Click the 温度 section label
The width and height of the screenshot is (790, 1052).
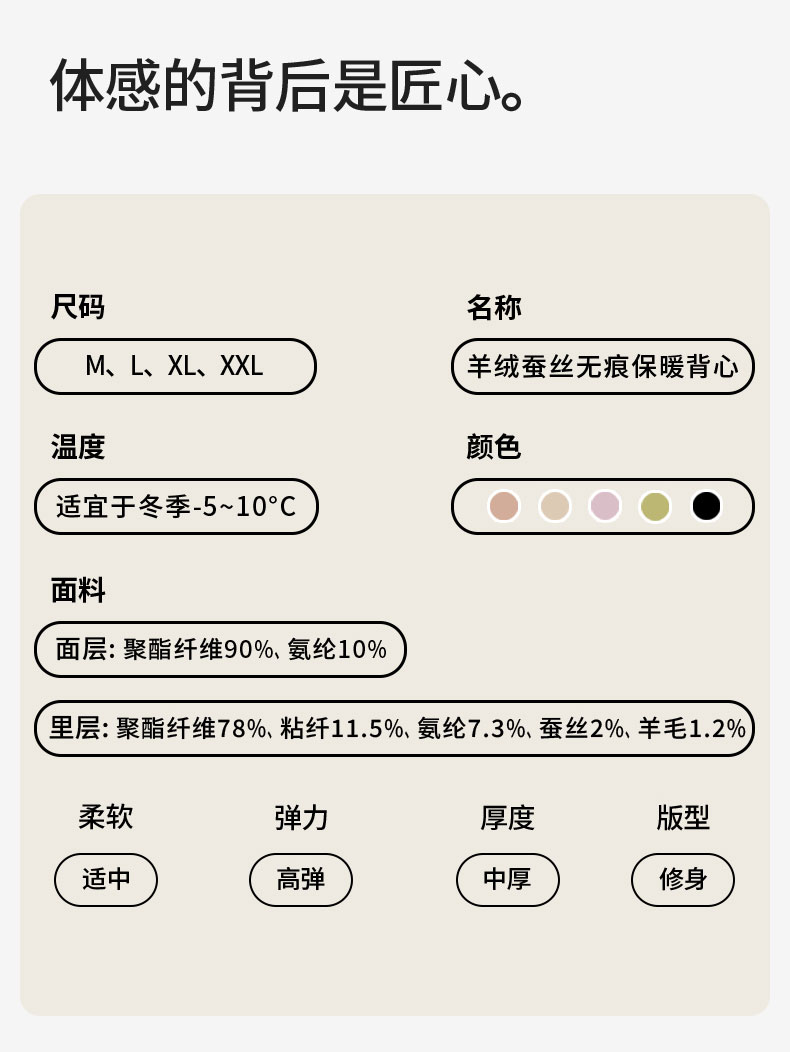(x=78, y=447)
